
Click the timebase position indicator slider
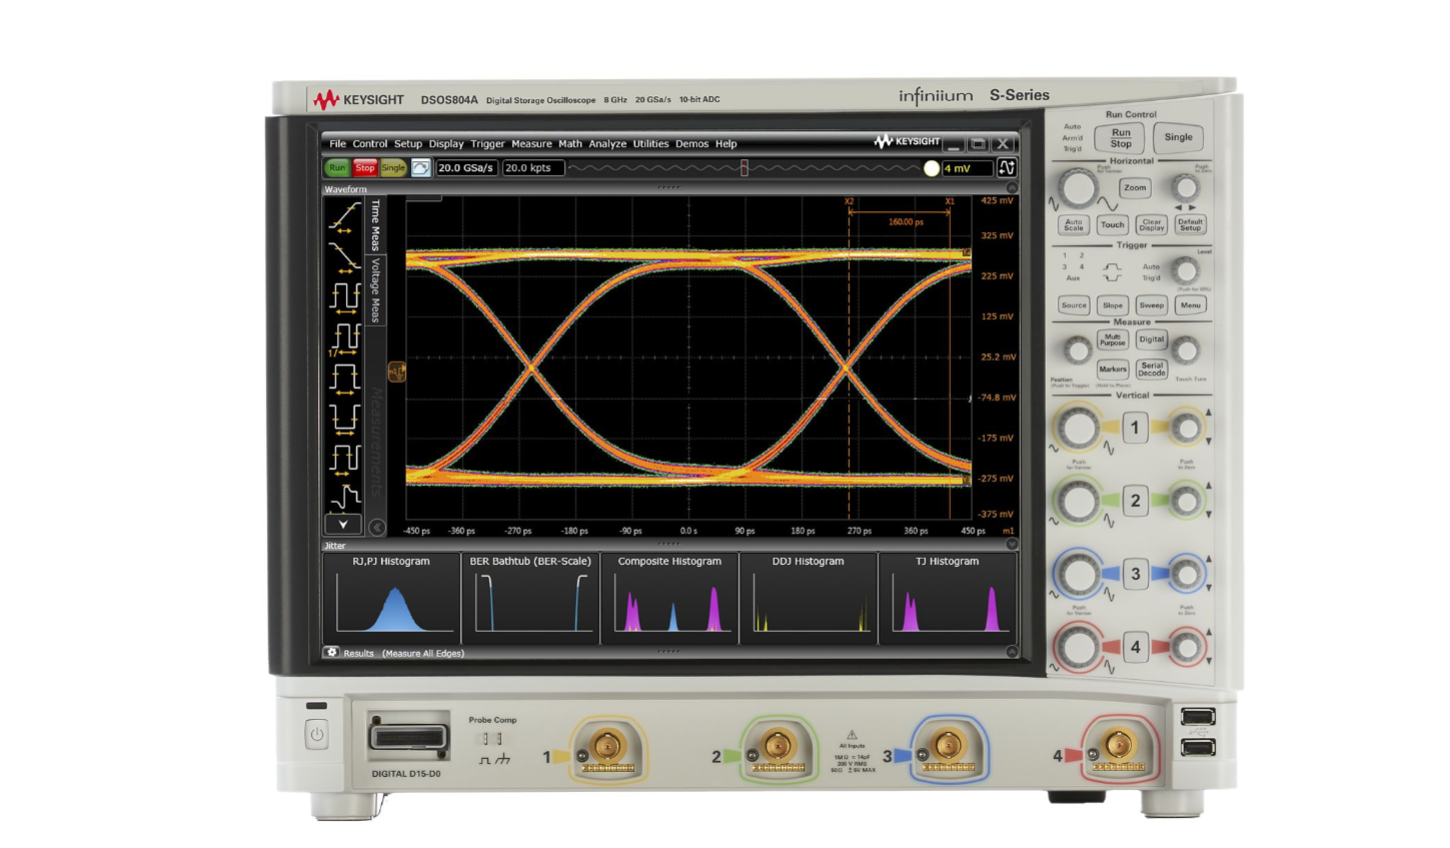pyautogui.click(x=743, y=168)
